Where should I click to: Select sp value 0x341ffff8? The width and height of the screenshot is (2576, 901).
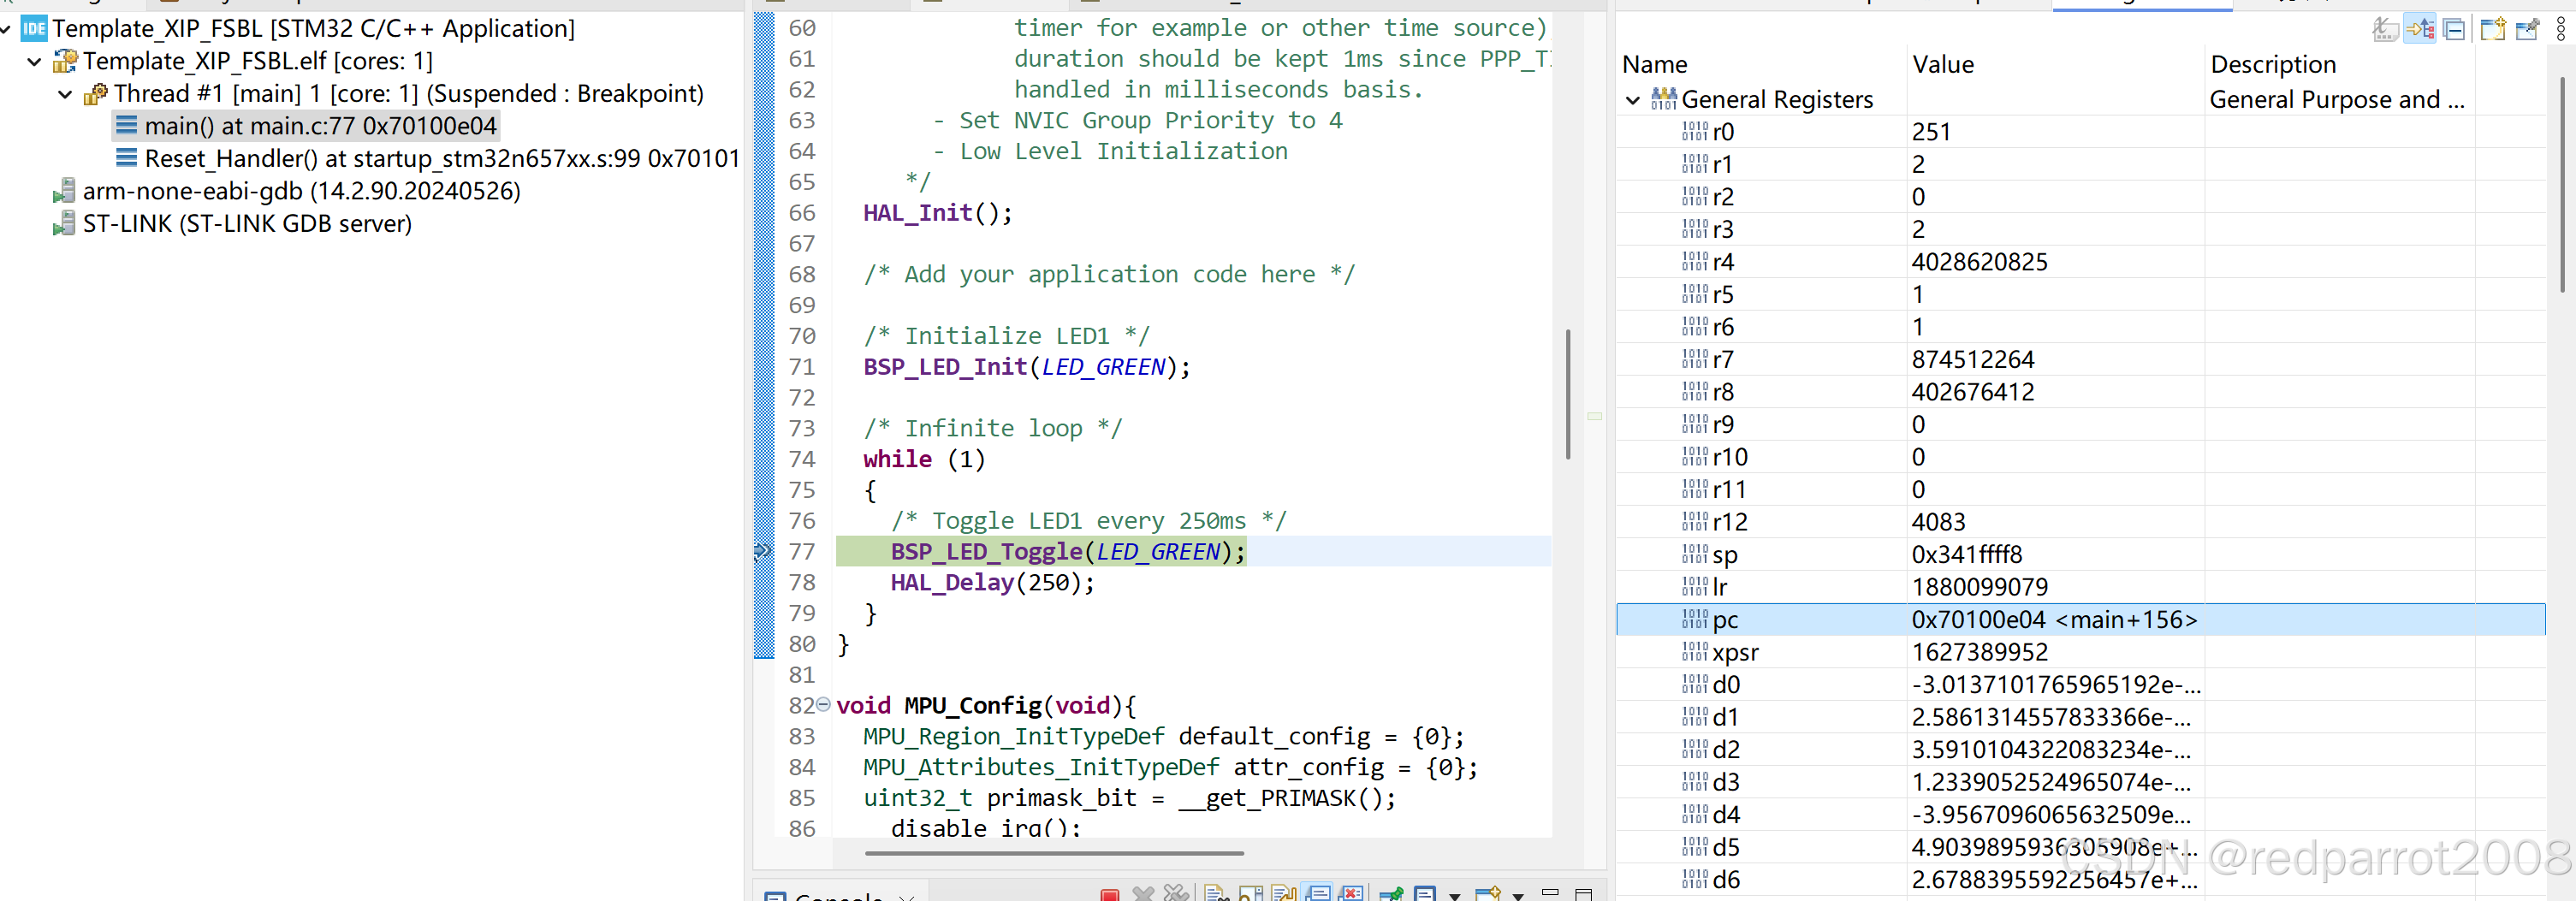[1966, 555]
